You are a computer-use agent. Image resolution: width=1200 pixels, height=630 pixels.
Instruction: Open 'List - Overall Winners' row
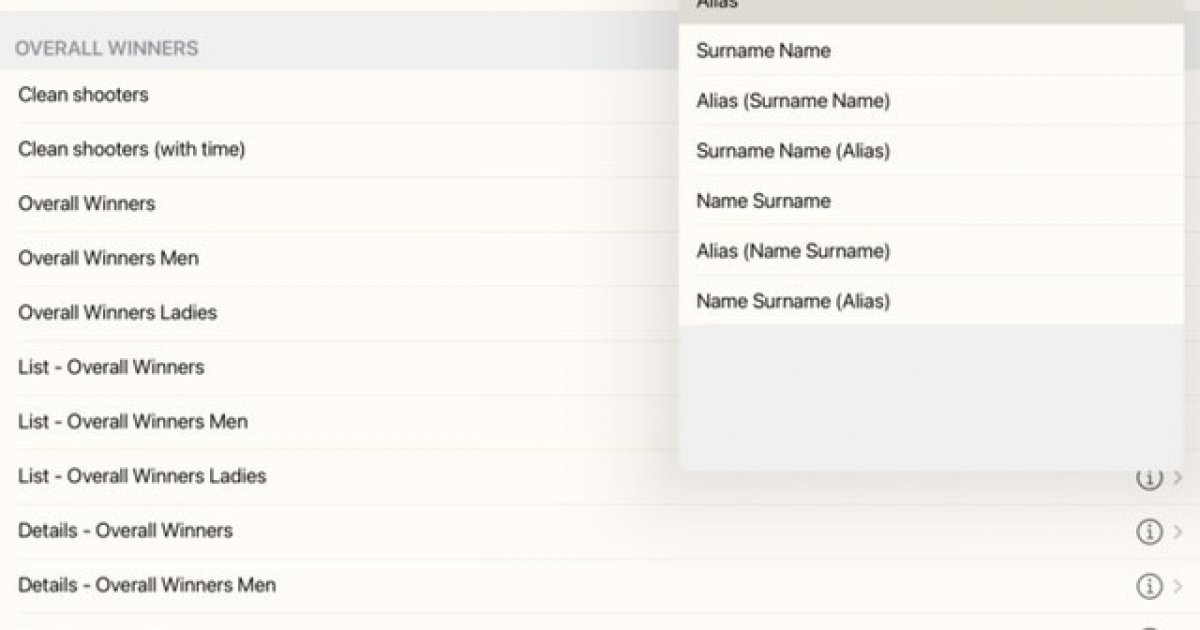(111, 367)
